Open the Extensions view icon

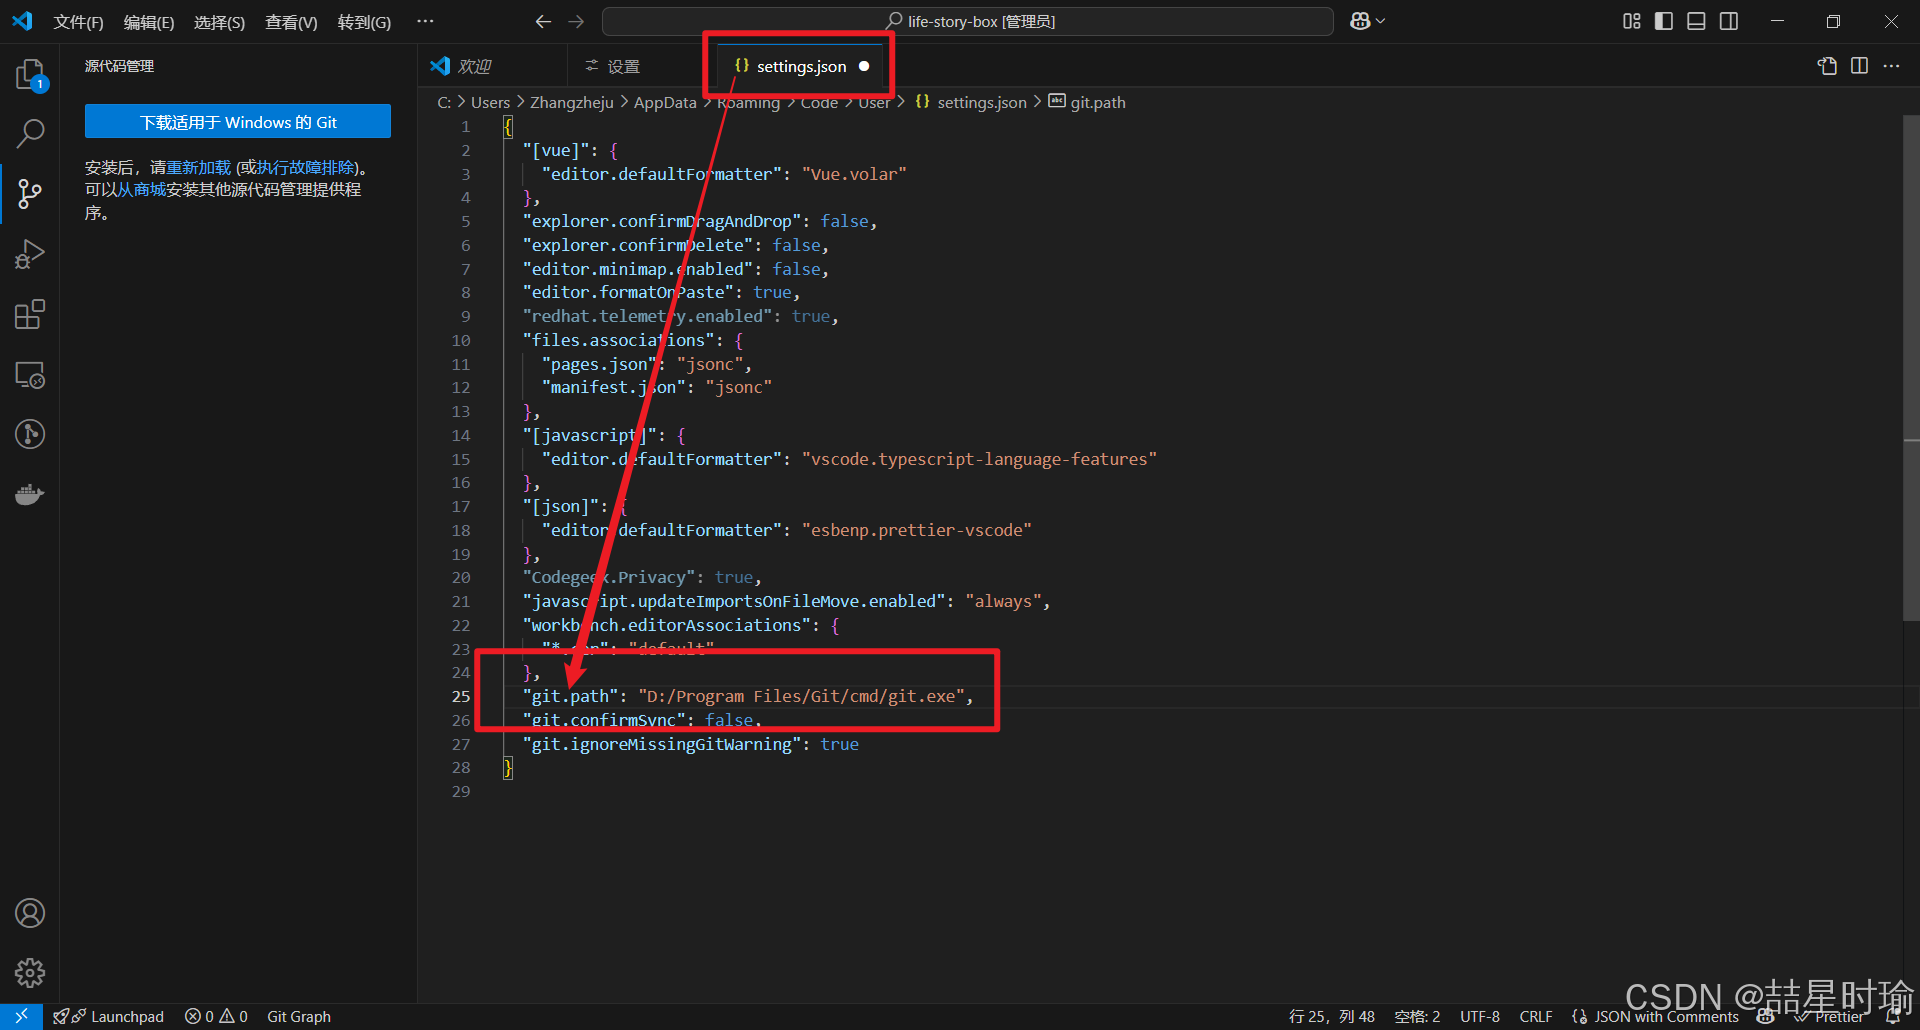30,314
